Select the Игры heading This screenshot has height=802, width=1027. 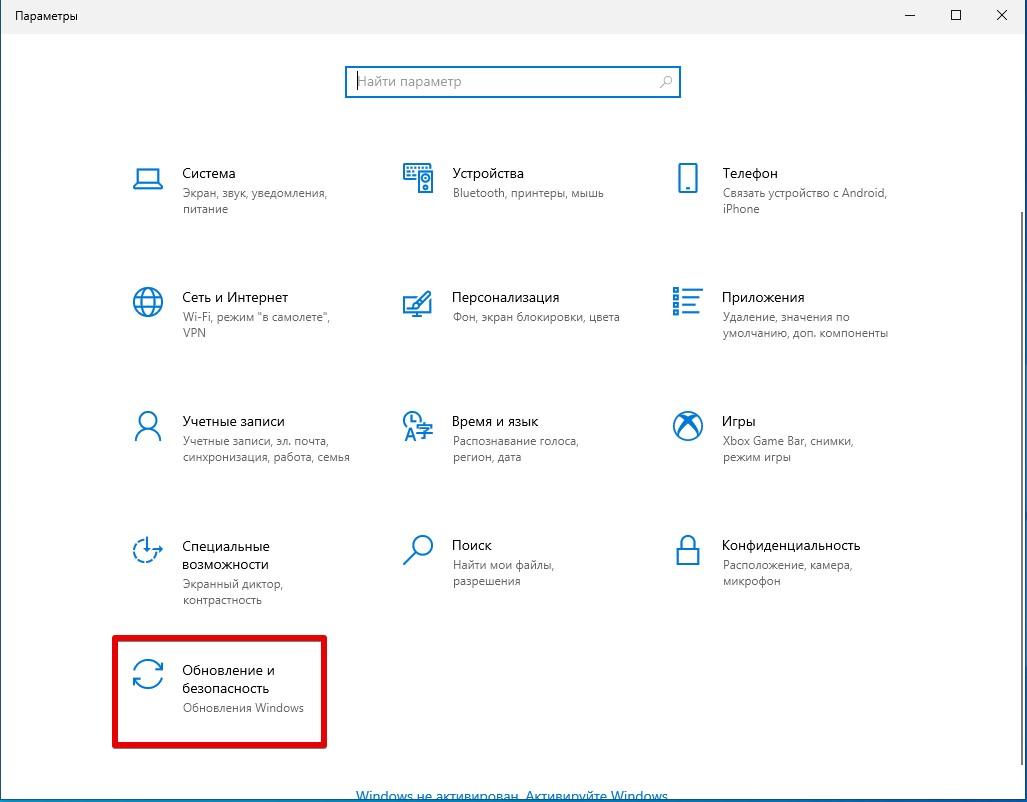[738, 421]
